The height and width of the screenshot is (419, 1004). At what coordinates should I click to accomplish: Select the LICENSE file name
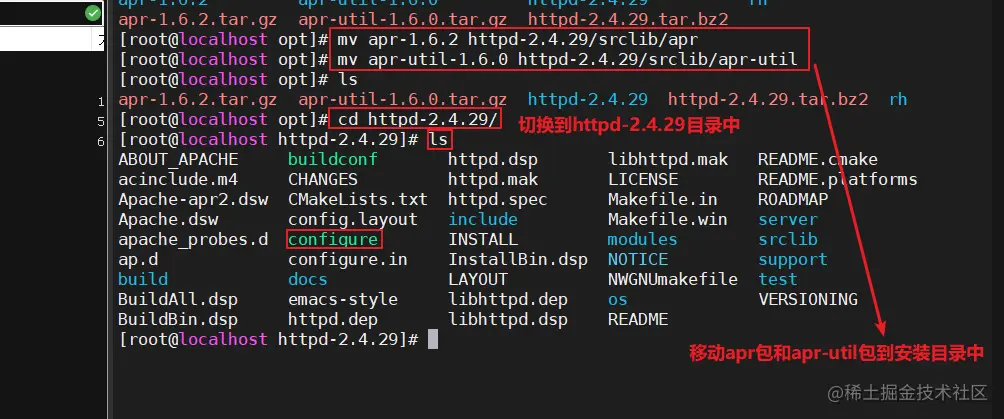[643, 179]
